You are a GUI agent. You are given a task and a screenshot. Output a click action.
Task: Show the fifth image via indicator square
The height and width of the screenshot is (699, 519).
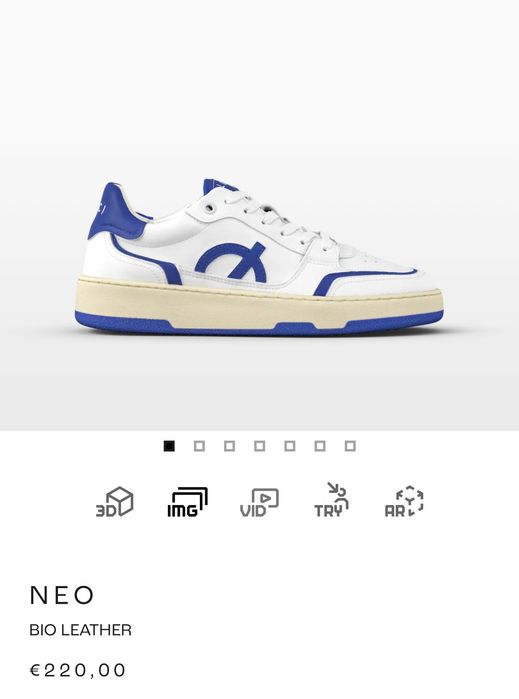click(290, 446)
